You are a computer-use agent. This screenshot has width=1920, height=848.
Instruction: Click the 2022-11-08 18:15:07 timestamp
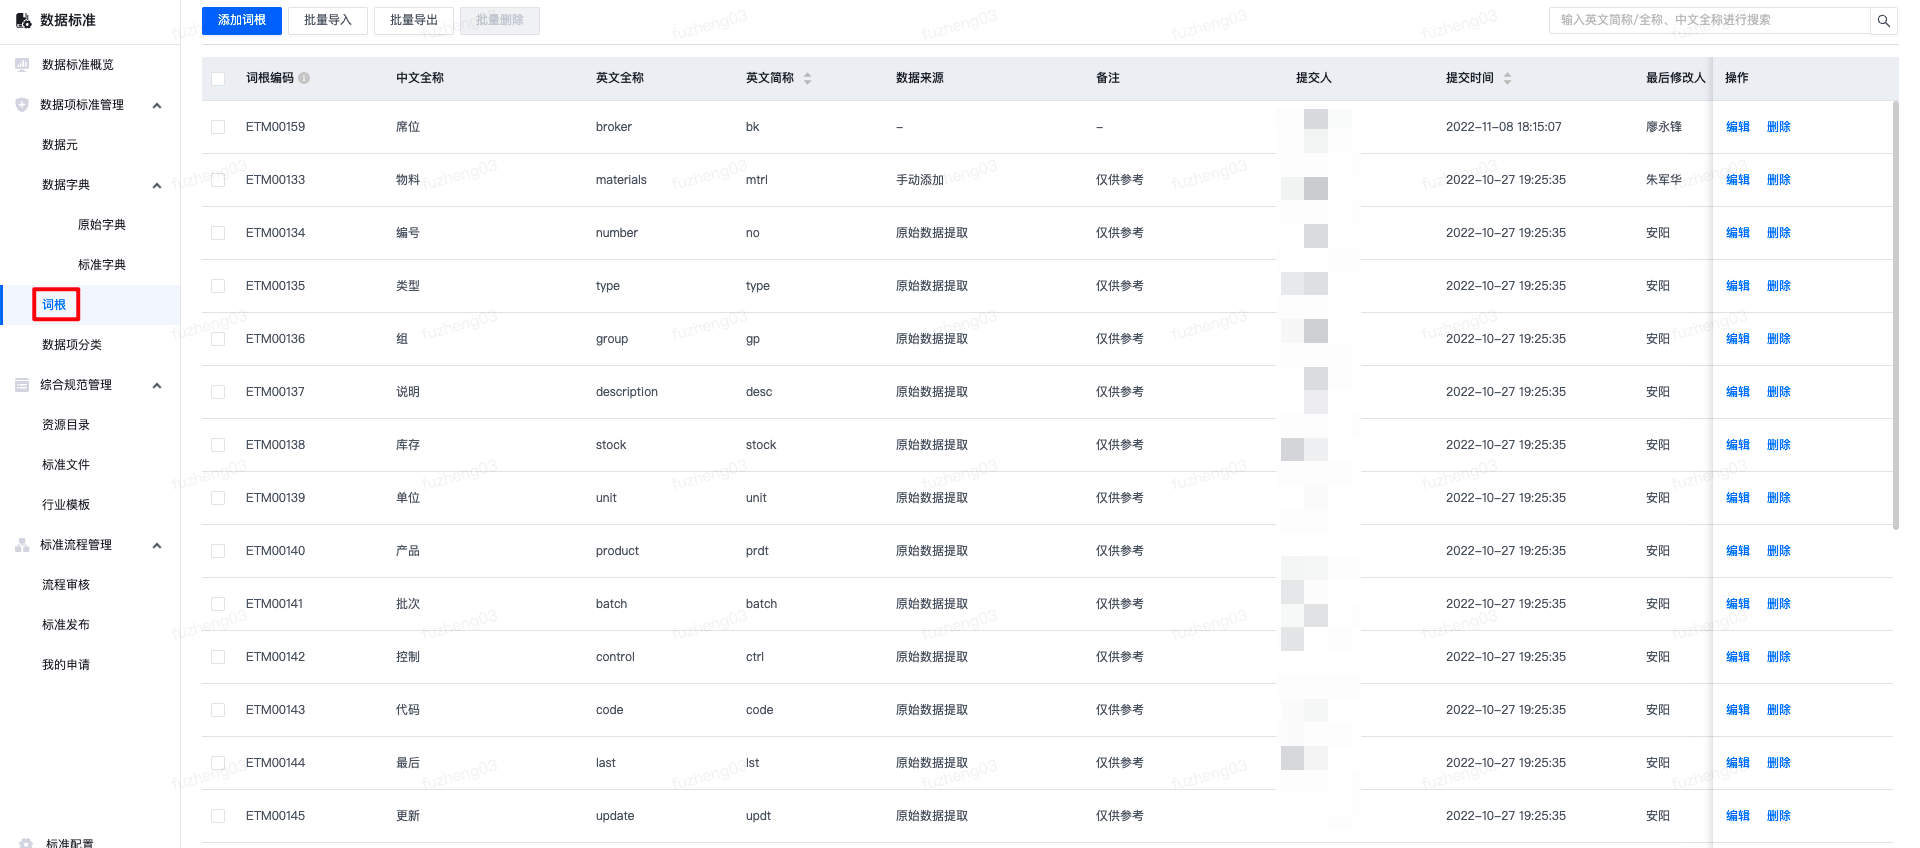1504,127
